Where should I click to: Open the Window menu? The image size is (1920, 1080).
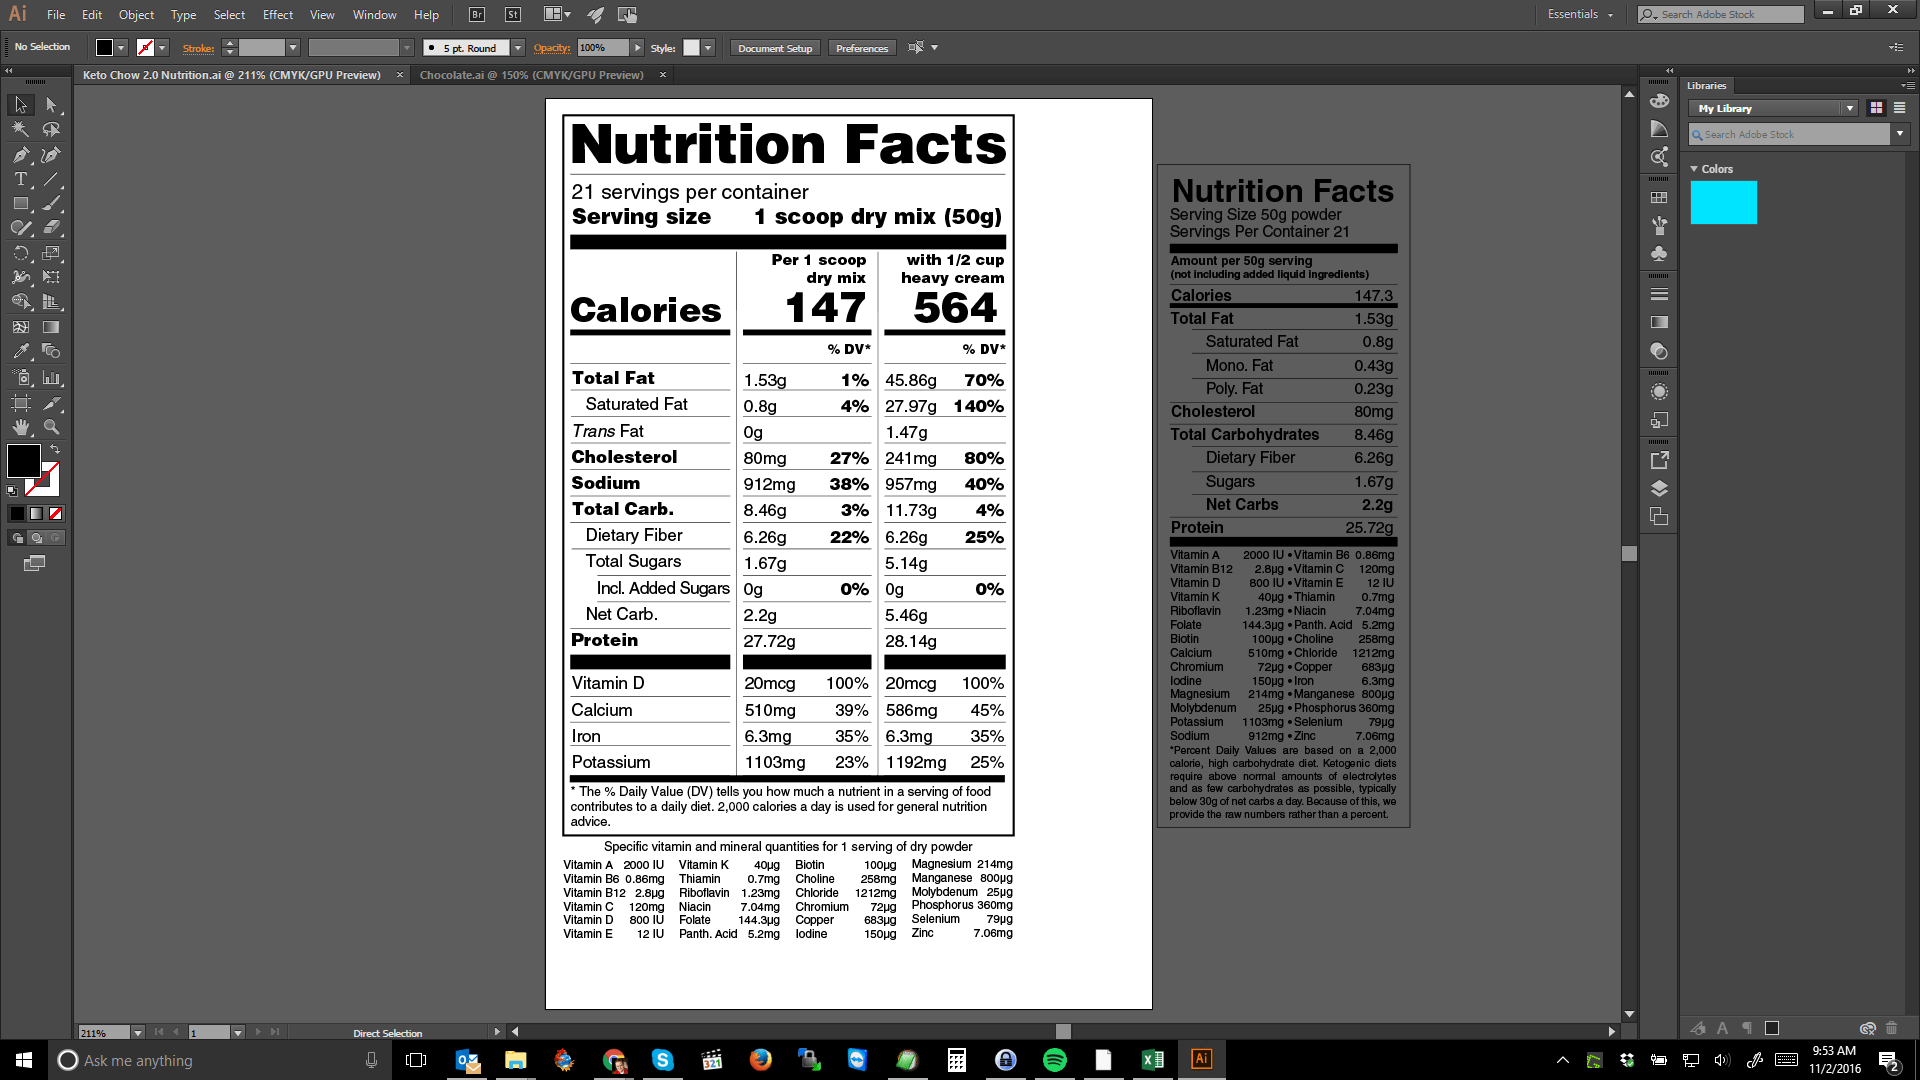click(373, 13)
